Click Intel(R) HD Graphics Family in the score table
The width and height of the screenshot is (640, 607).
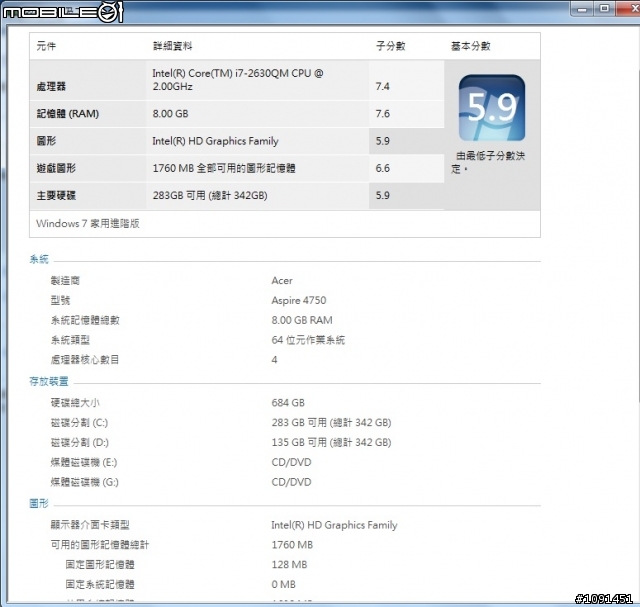[x=216, y=141]
